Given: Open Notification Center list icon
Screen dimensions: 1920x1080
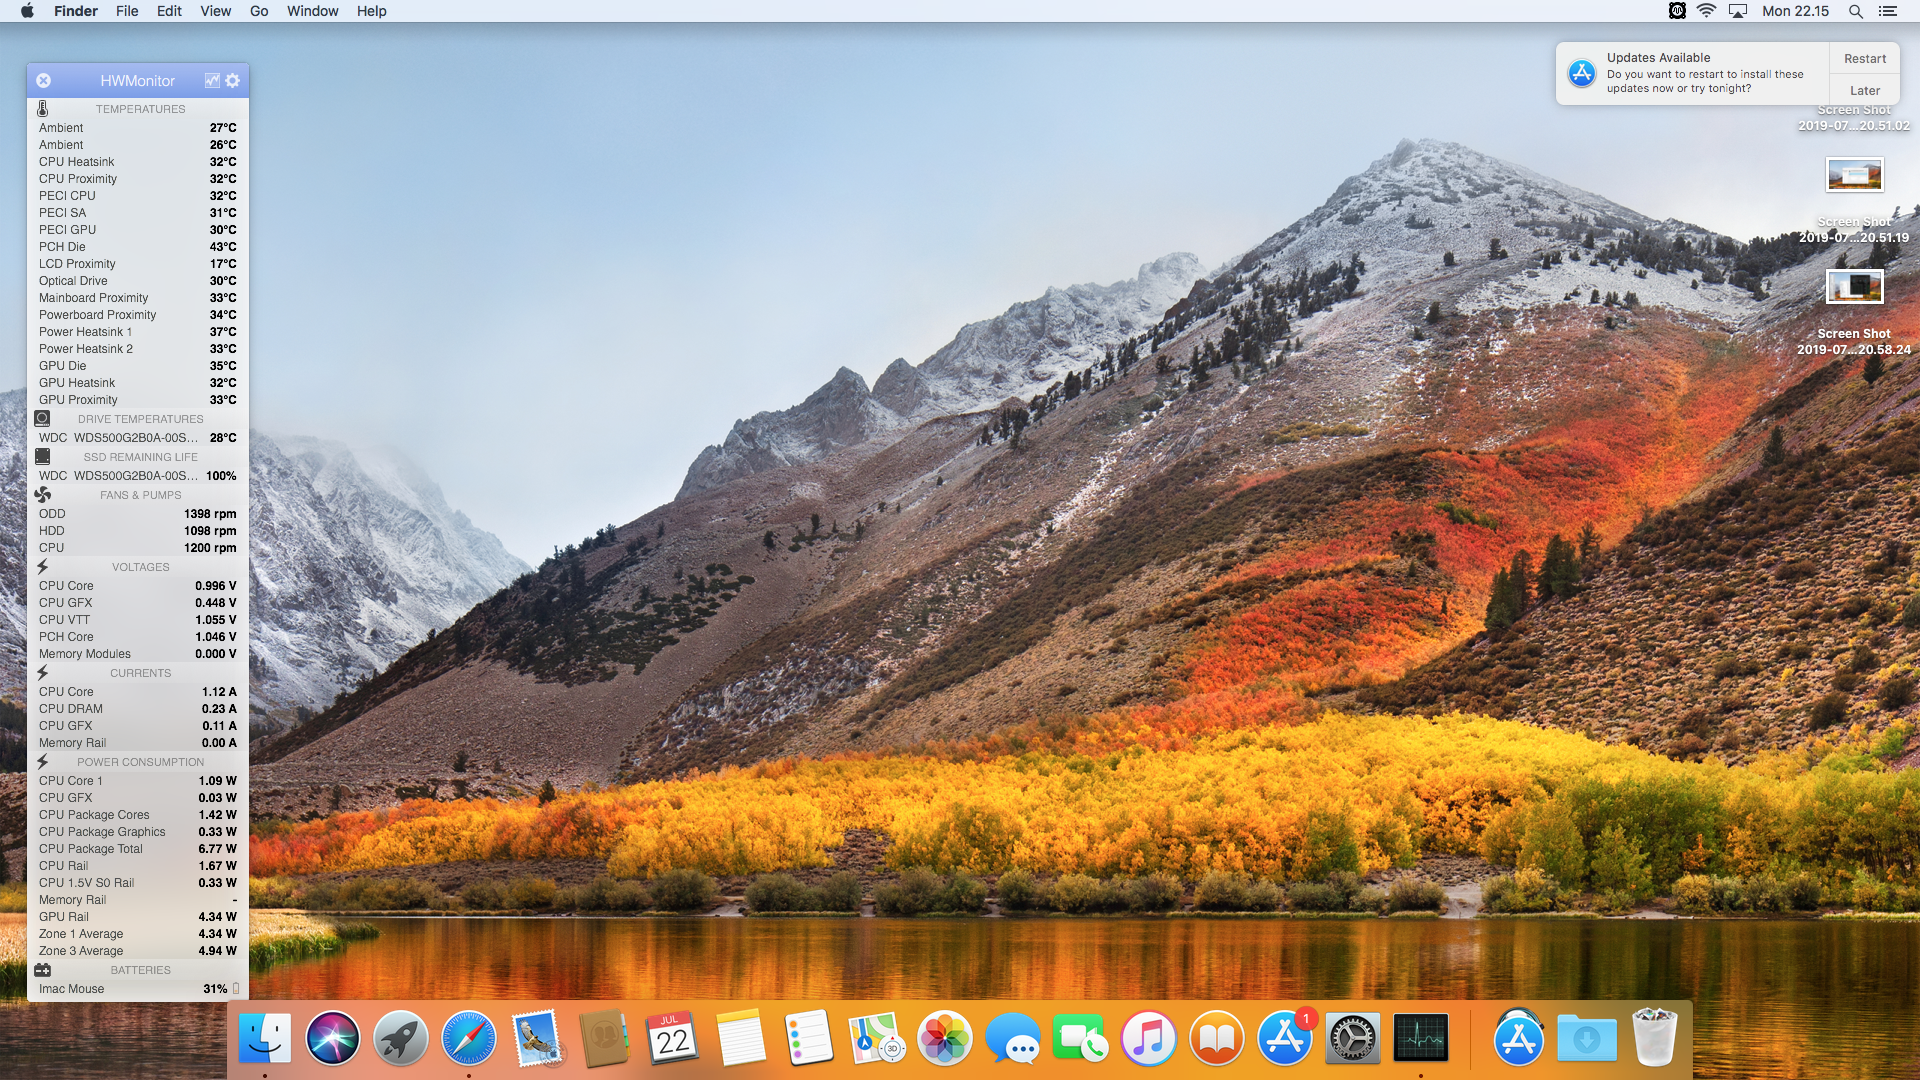Looking at the screenshot, I should [1888, 11].
